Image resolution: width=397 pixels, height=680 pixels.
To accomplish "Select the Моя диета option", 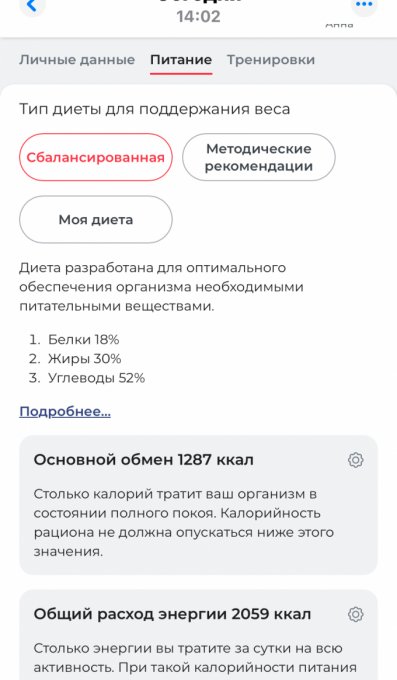I will [95, 219].
